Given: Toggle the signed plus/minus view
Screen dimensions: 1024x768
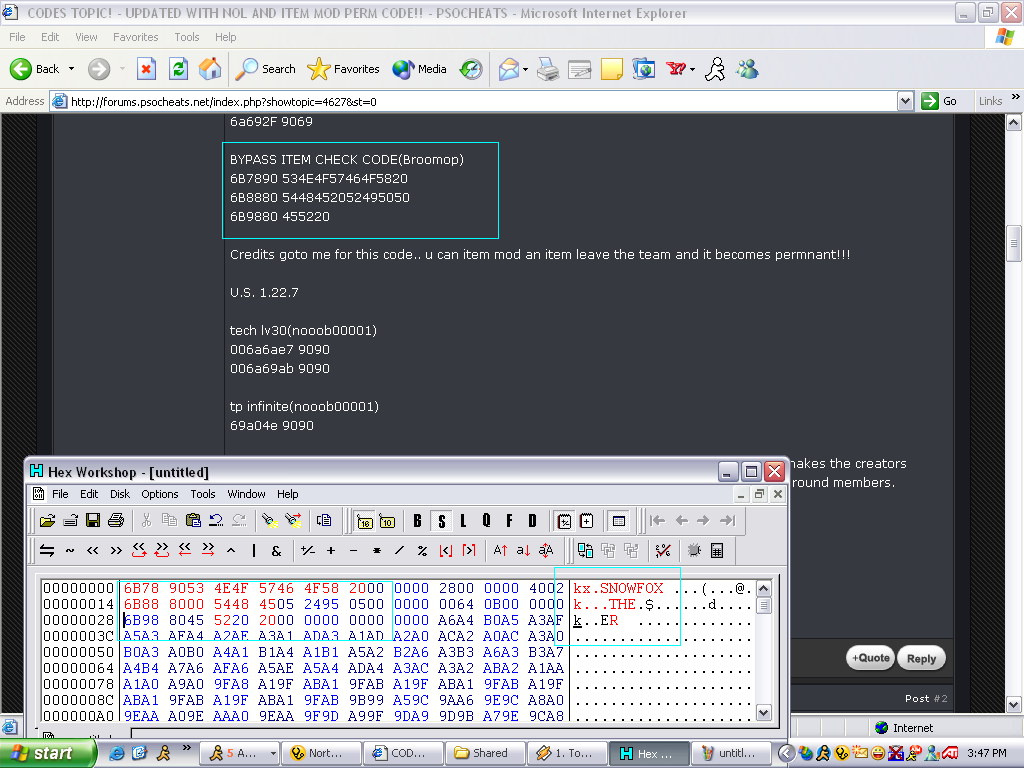Looking at the screenshot, I should pos(564,520).
